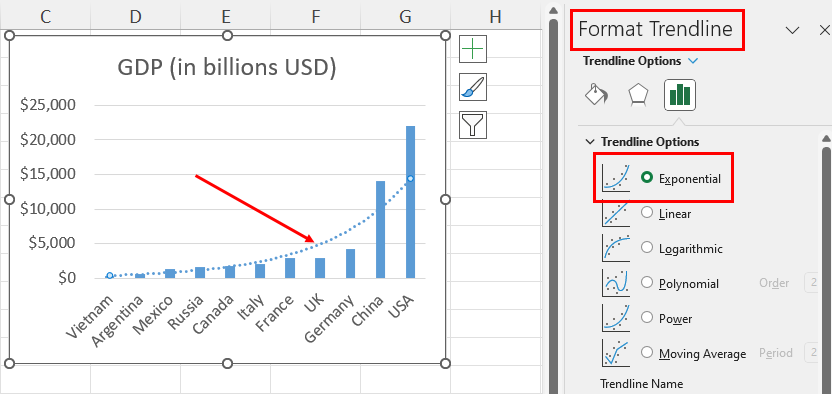Viewport: 832px width, 394px height.
Task: Select the Moving Average radio button
Action: (647, 353)
